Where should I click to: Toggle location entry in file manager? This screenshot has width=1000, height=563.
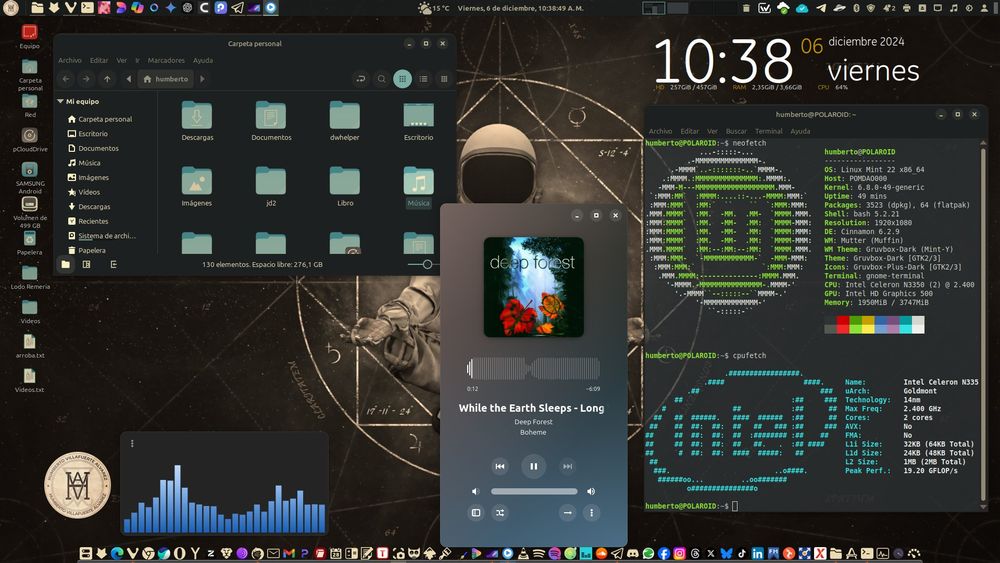[x=360, y=79]
